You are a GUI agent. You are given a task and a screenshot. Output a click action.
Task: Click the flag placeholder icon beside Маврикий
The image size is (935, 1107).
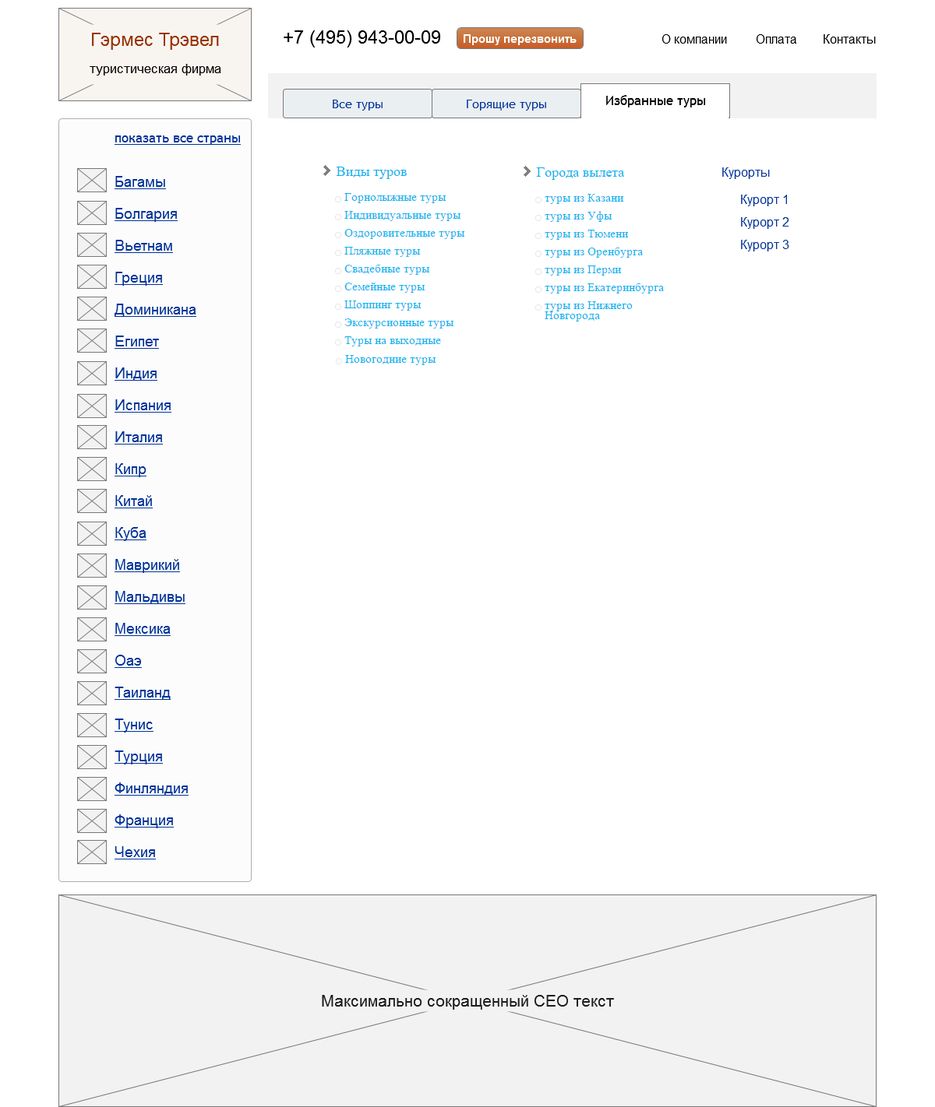(92, 564)
